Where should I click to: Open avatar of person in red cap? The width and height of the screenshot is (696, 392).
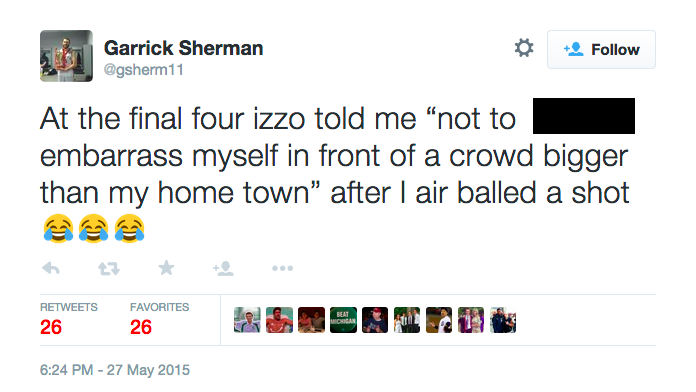click(375, 320)
